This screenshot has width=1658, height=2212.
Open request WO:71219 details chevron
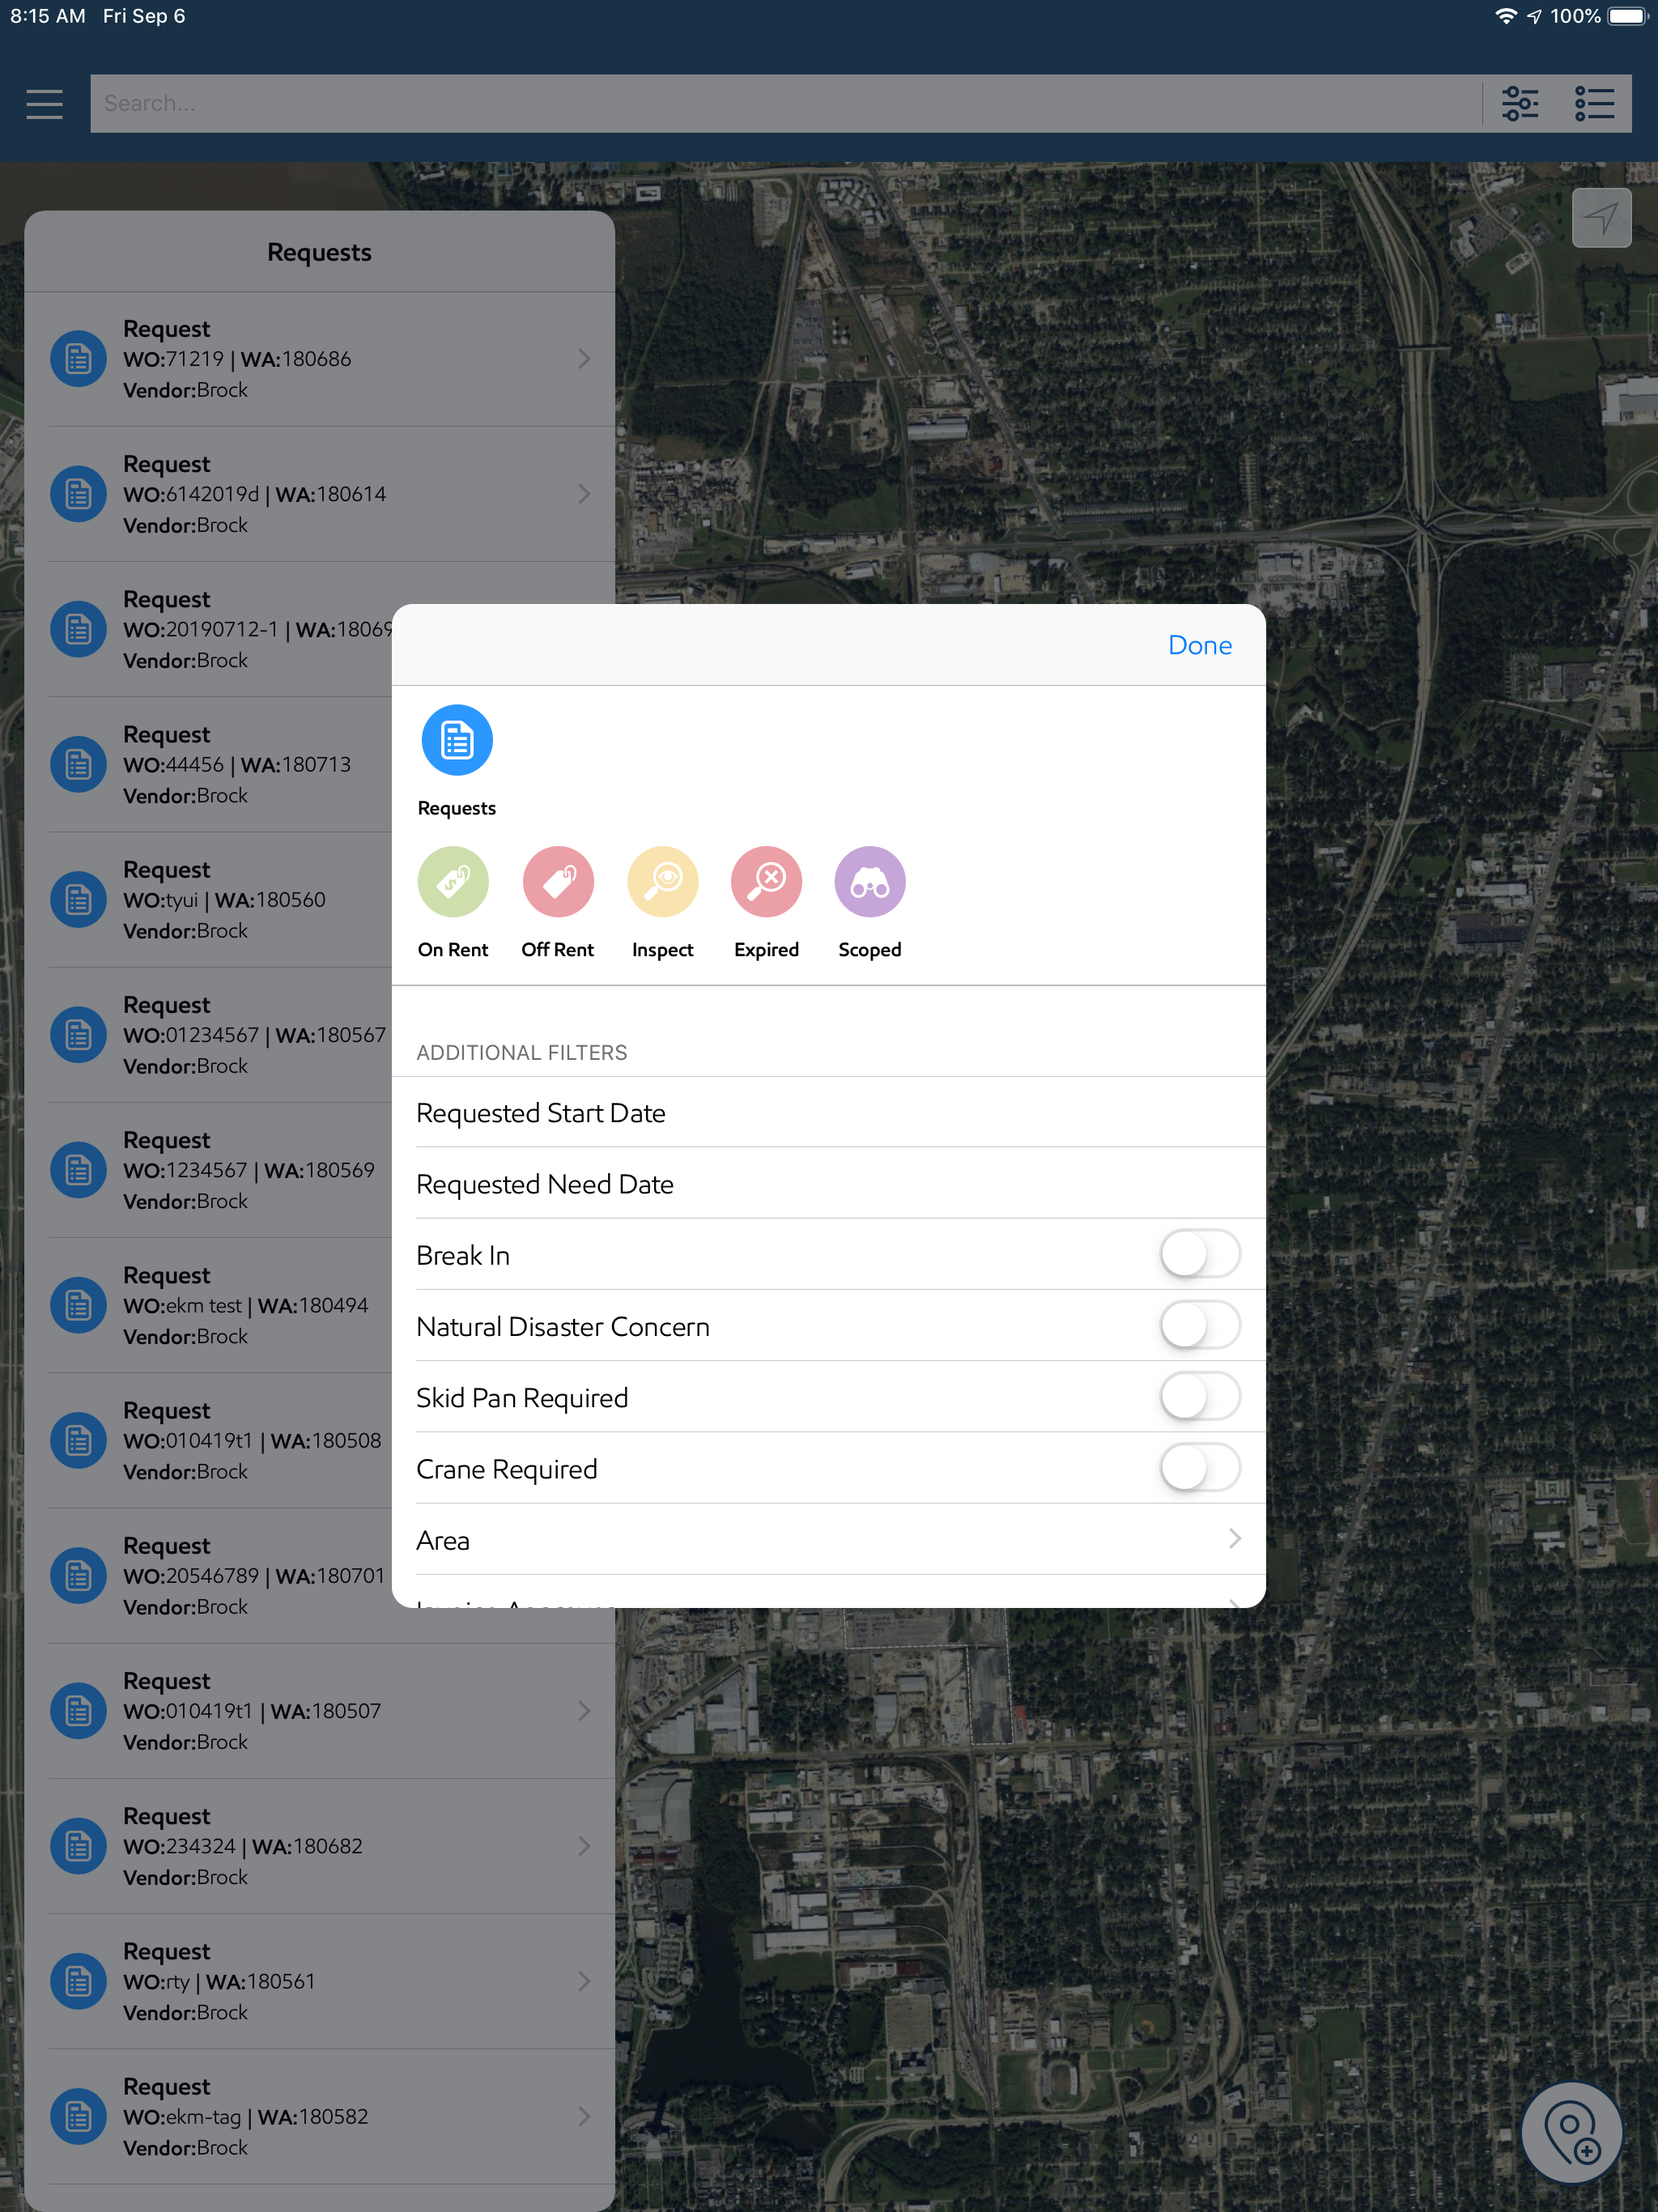coord(584,359)
